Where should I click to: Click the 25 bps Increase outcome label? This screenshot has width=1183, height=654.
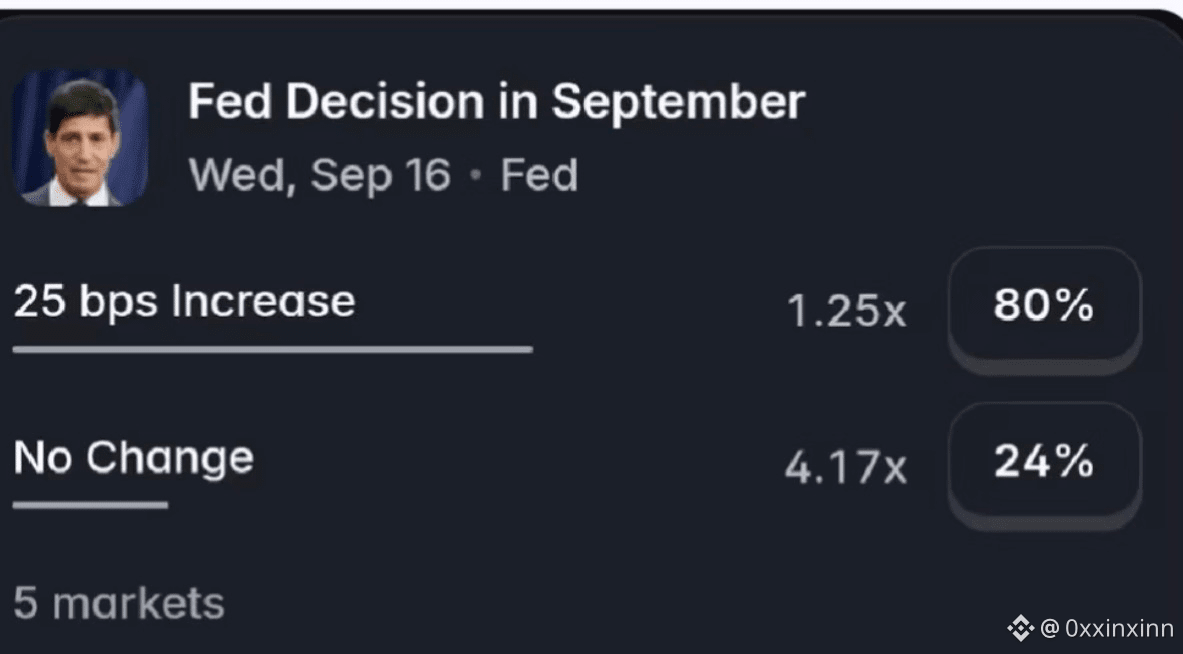[x=184, y=301]
